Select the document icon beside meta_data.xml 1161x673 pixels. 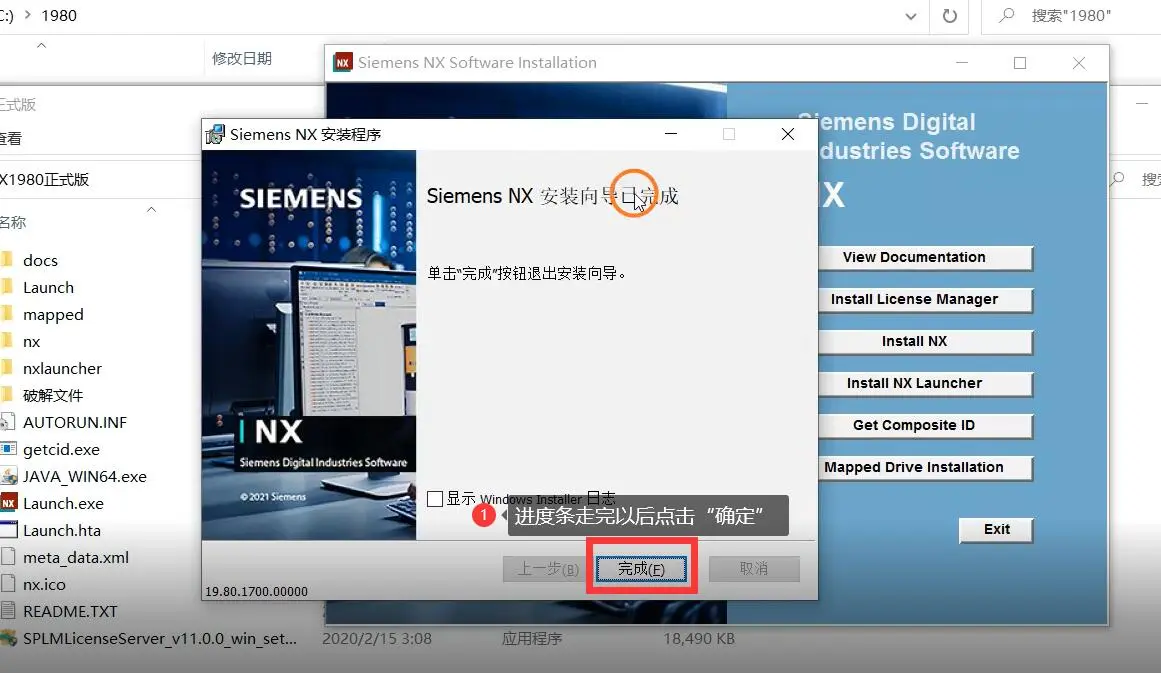coord(8,557)
